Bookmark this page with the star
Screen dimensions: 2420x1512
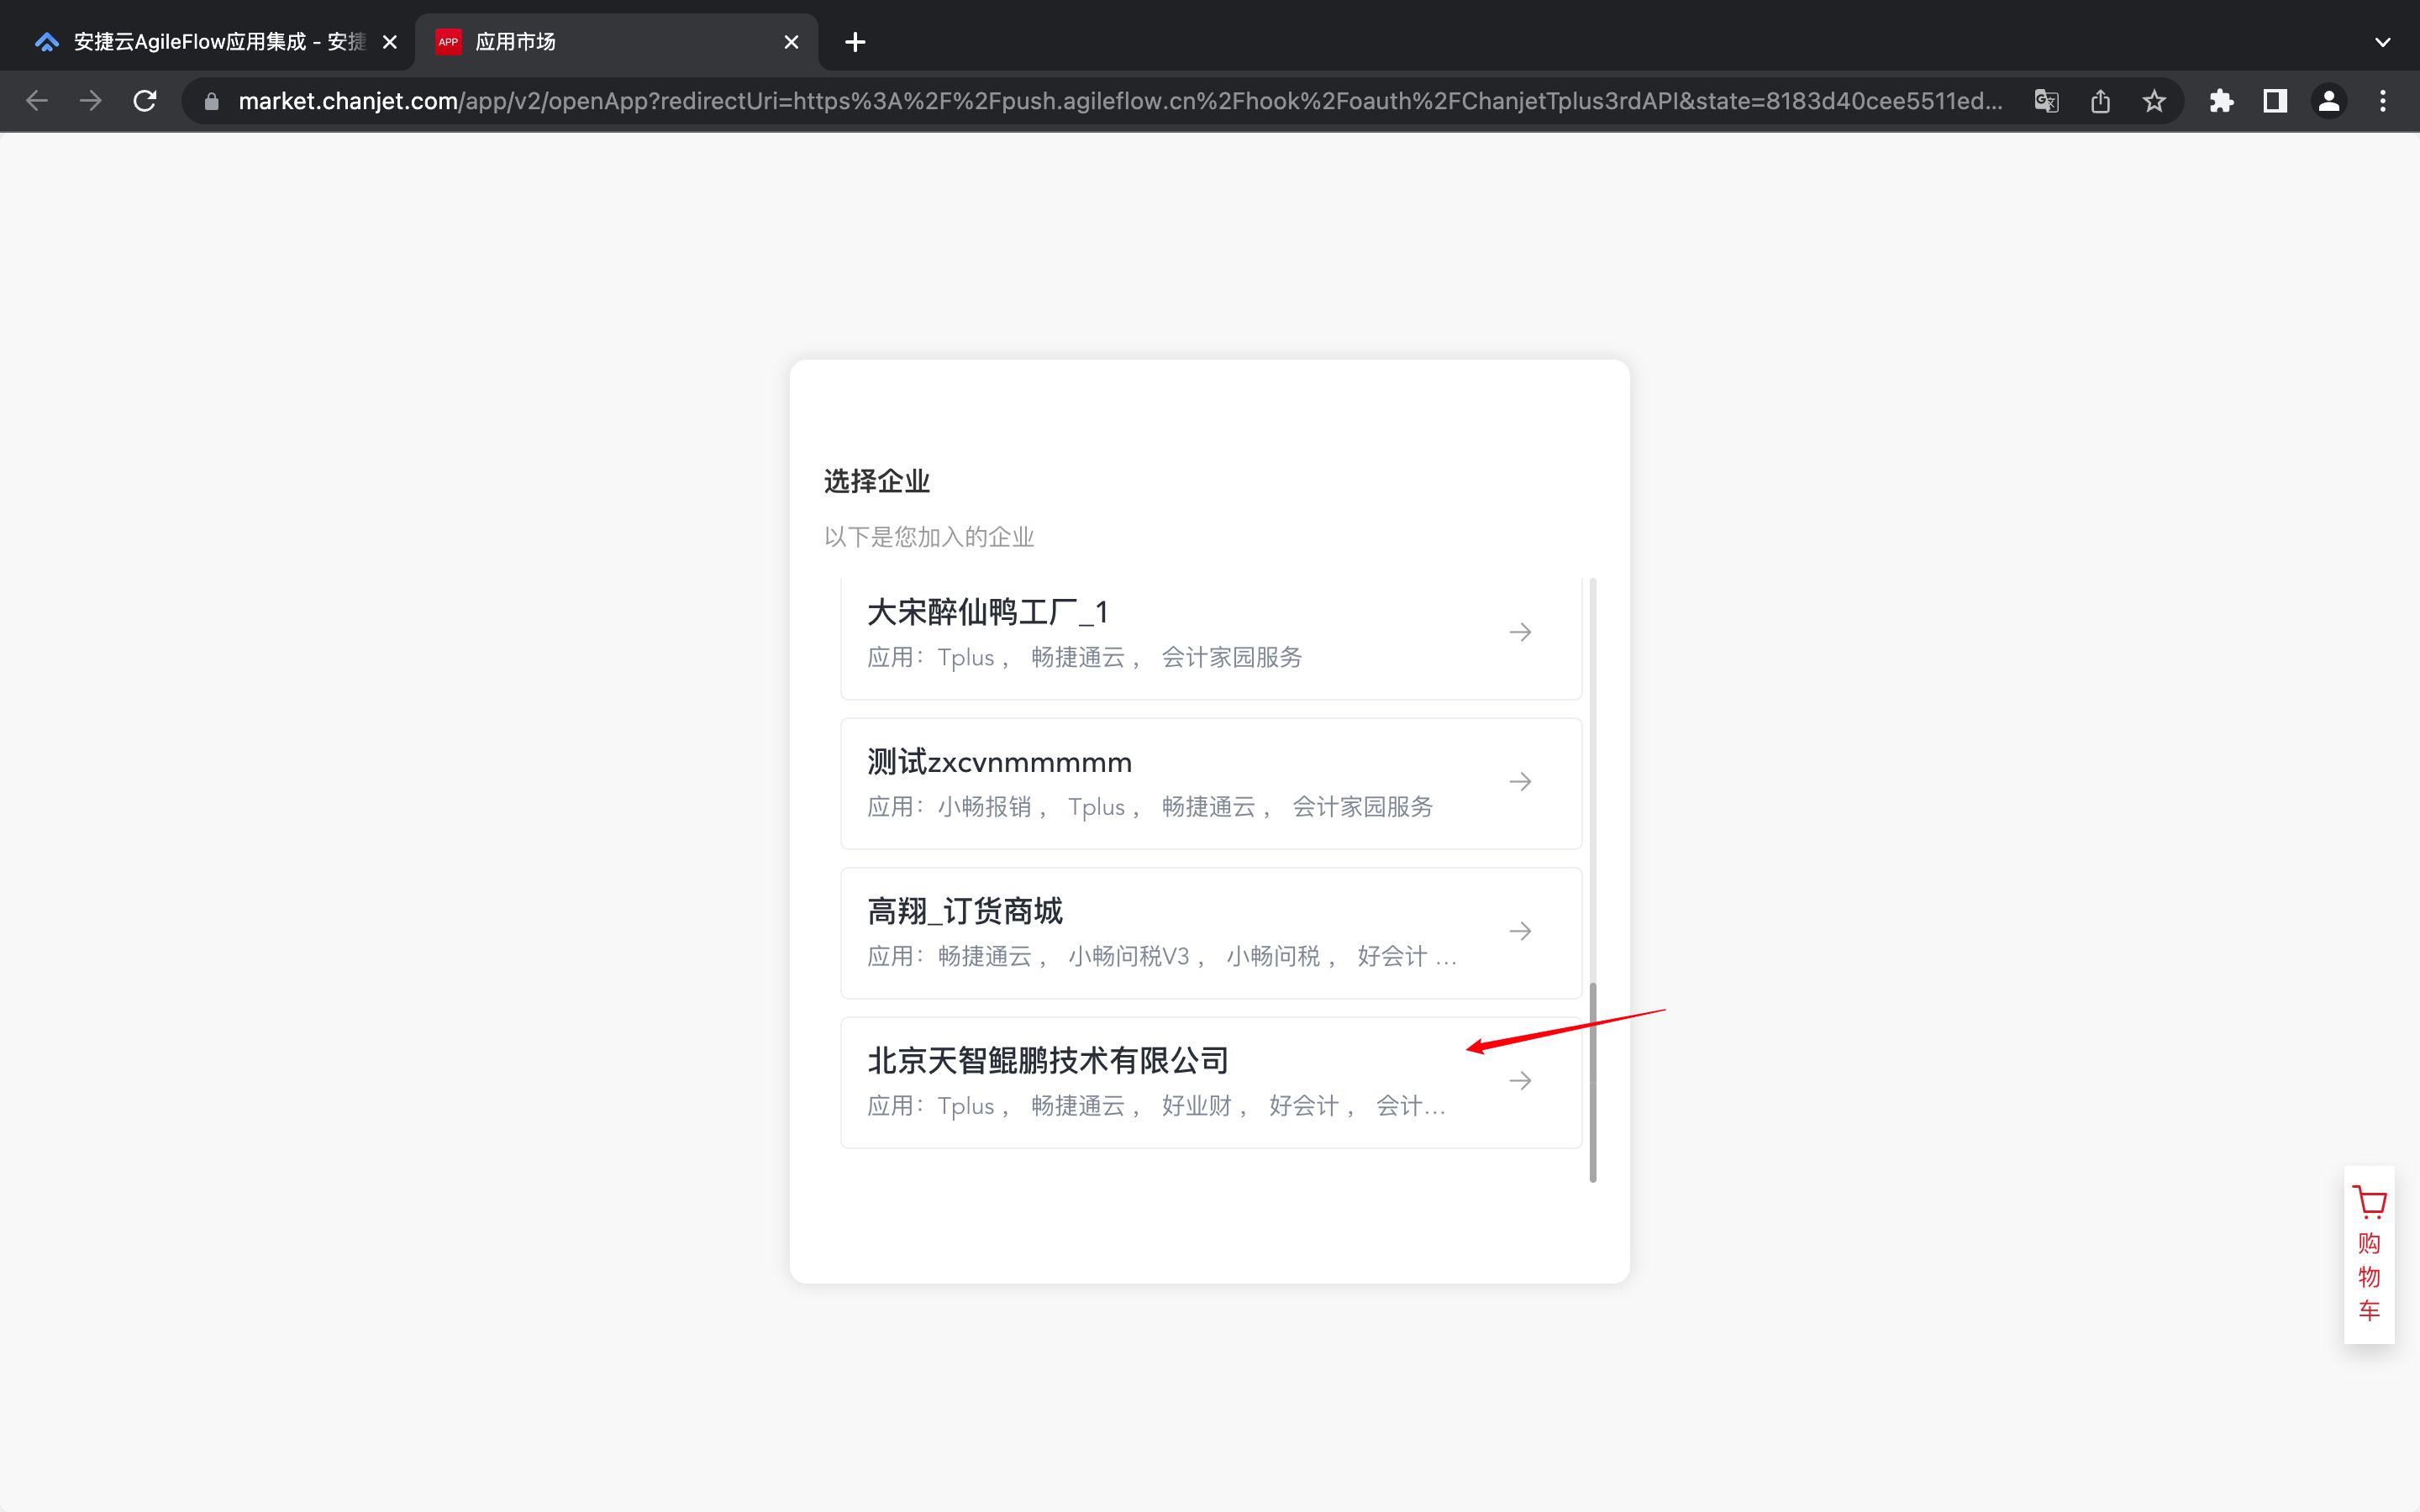coord(2153,100)
